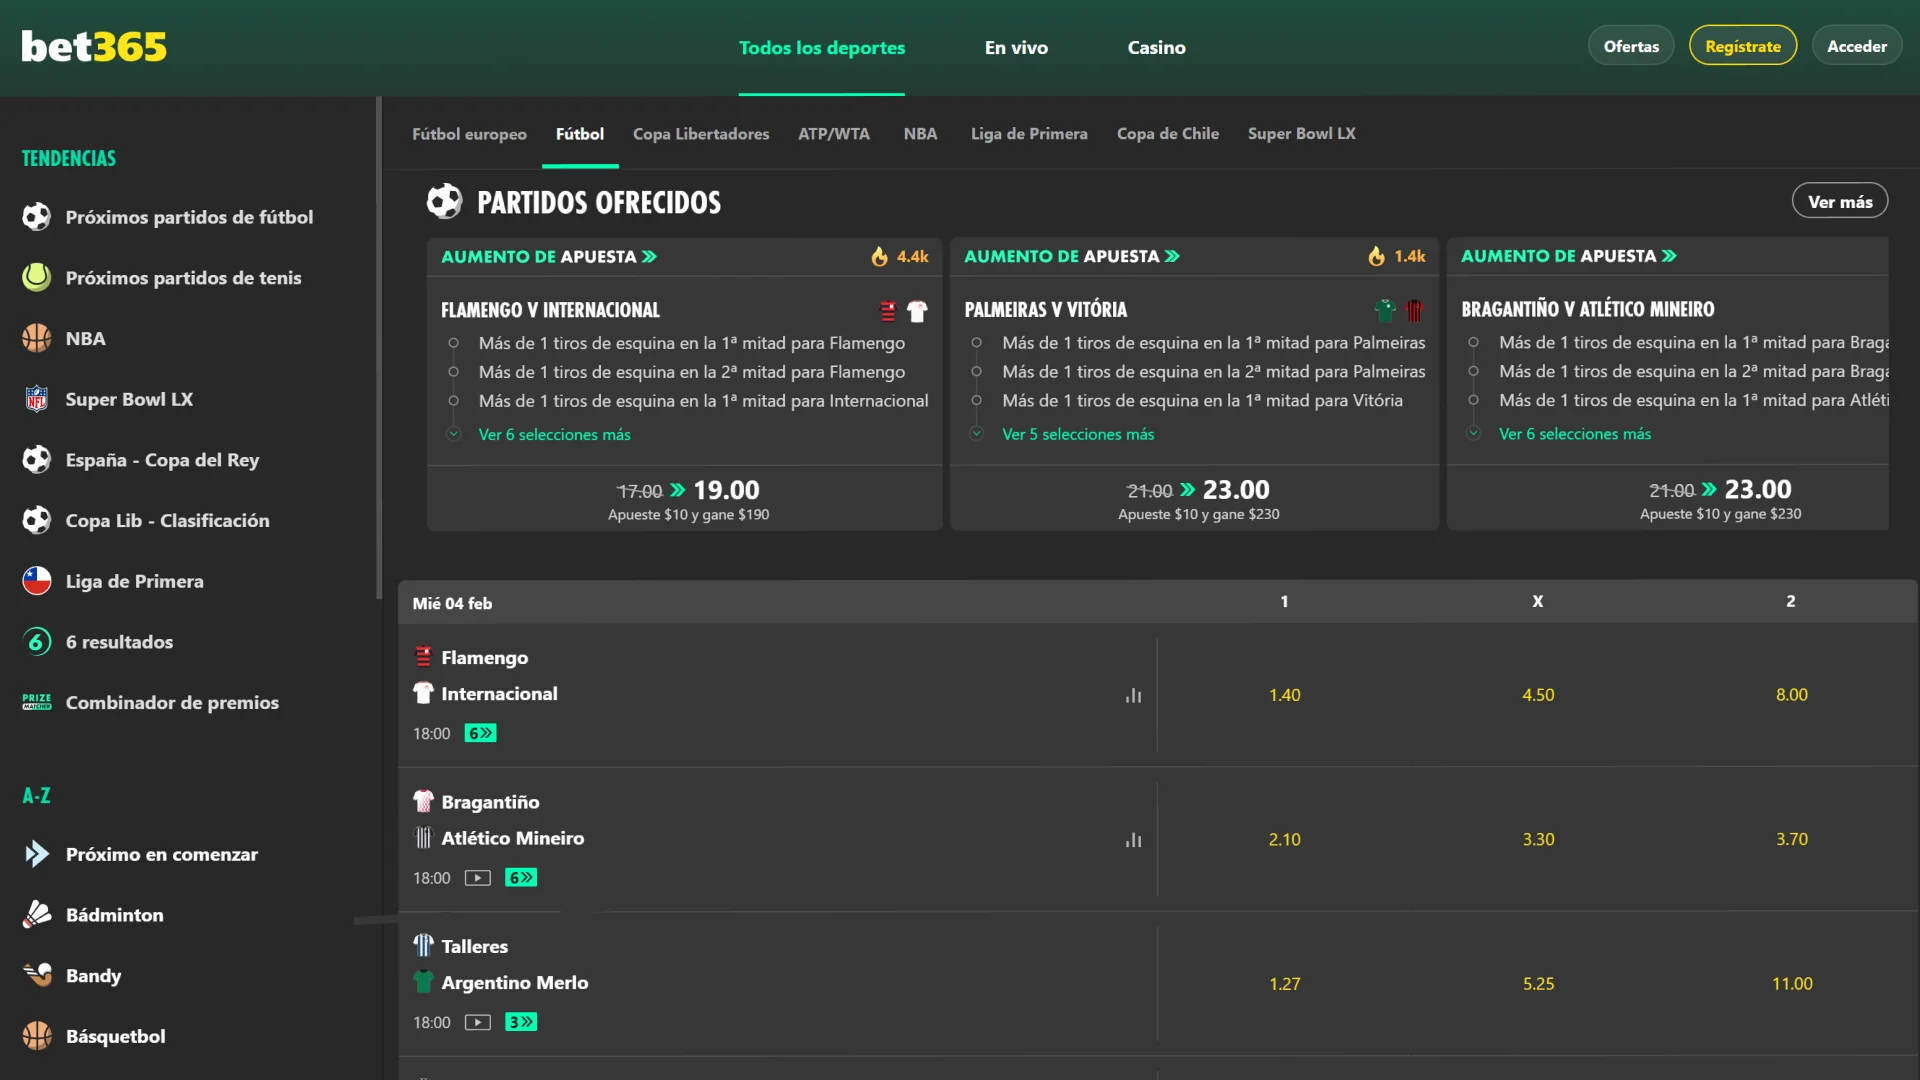The height and width of the screenshot is (1080, 1920).
Task: Click soccer ball icon beside Copa Lib - Clasificación
Action: click(37, 521)
